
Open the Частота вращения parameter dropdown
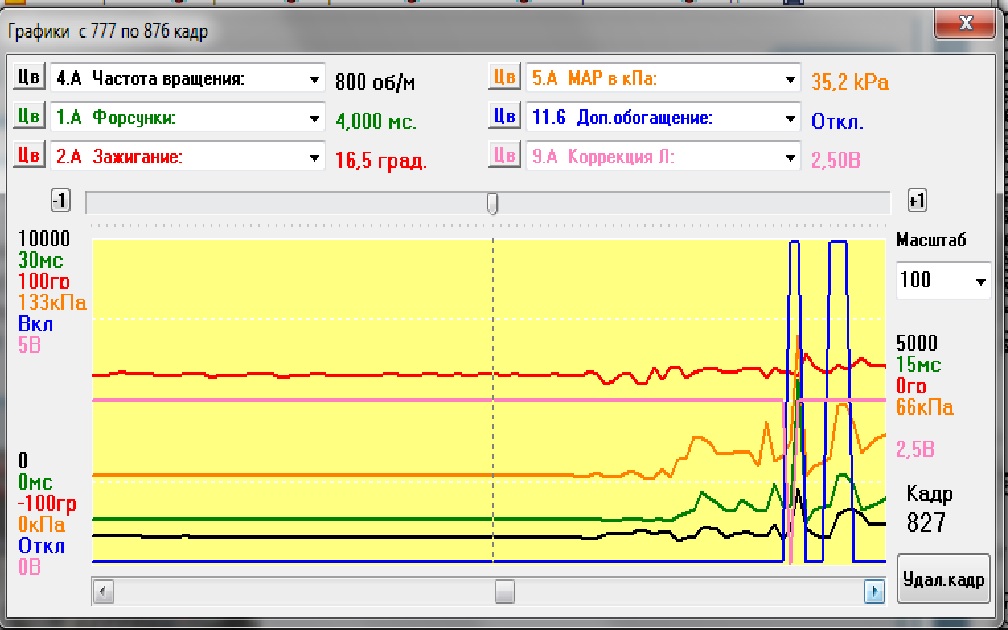pos(315,79)
